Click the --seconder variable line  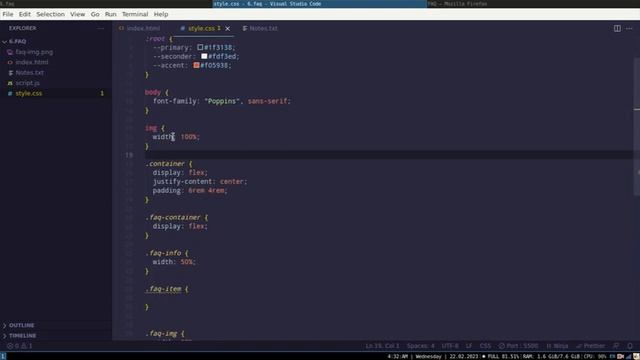pyautogui.click(x=196, y=56)
